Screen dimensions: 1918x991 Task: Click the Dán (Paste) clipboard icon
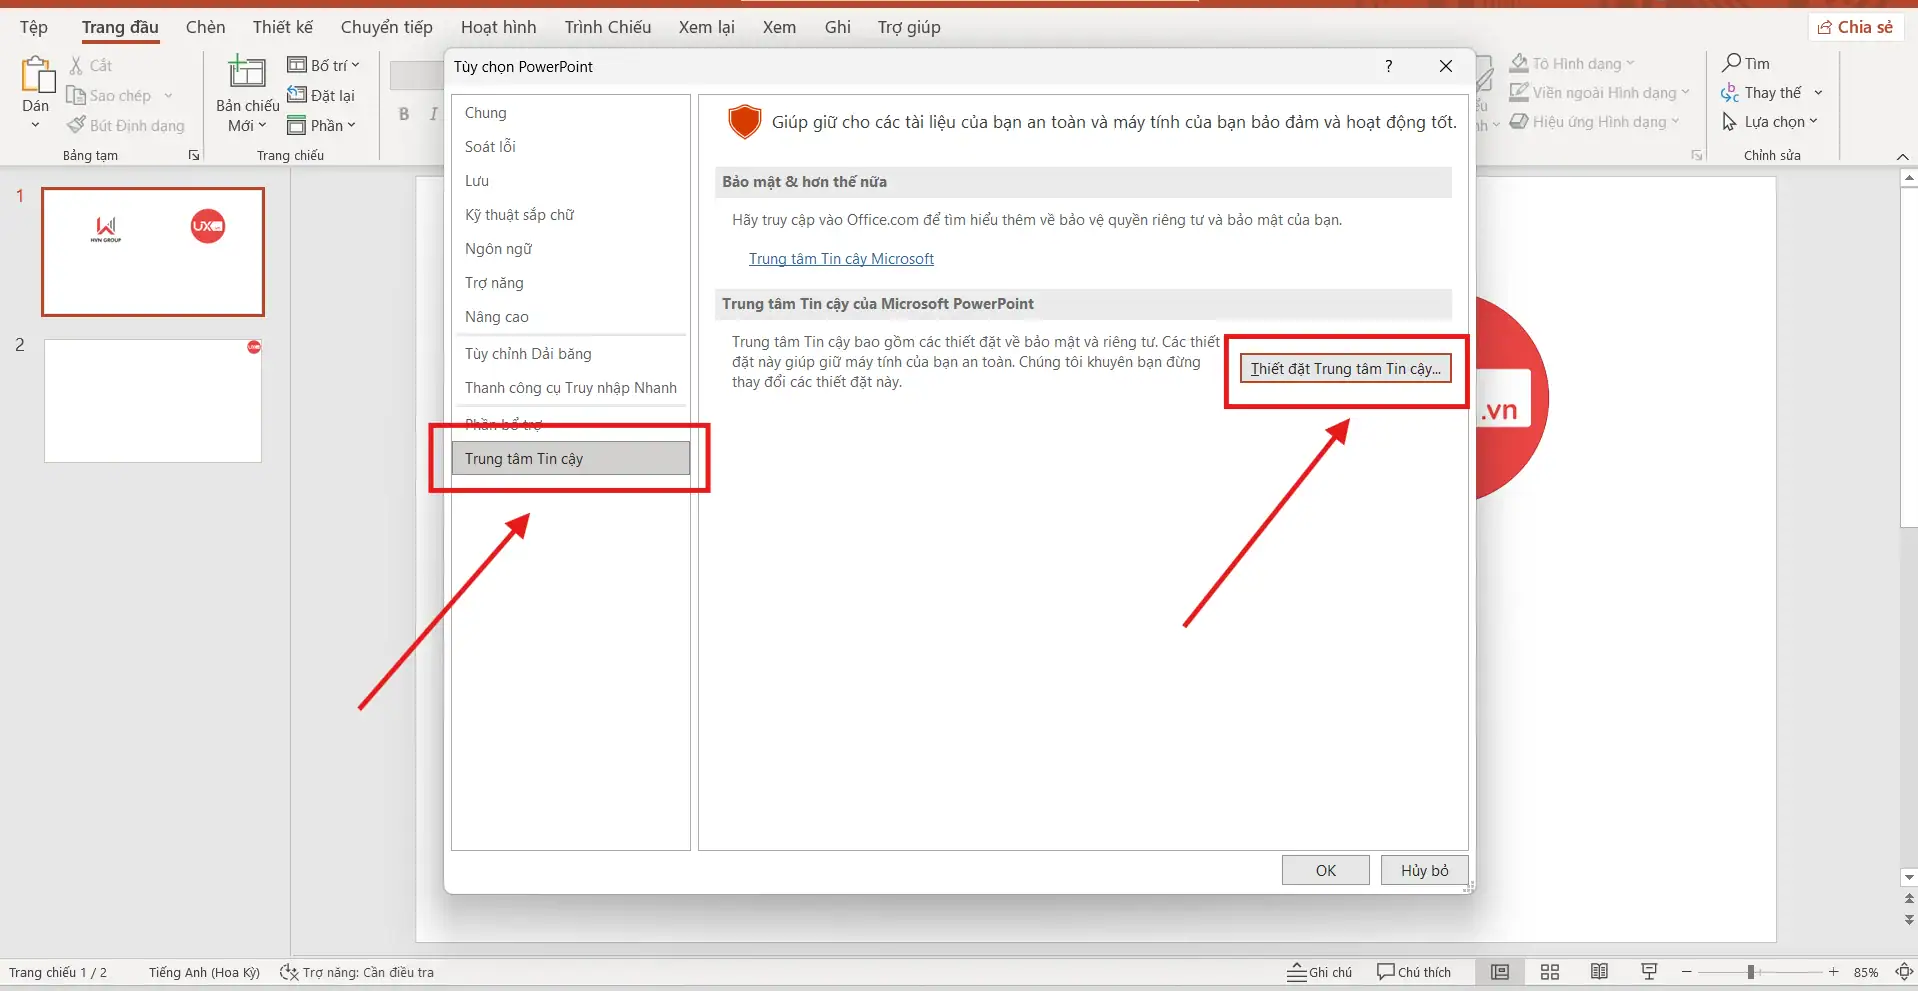tap(36, 76)
